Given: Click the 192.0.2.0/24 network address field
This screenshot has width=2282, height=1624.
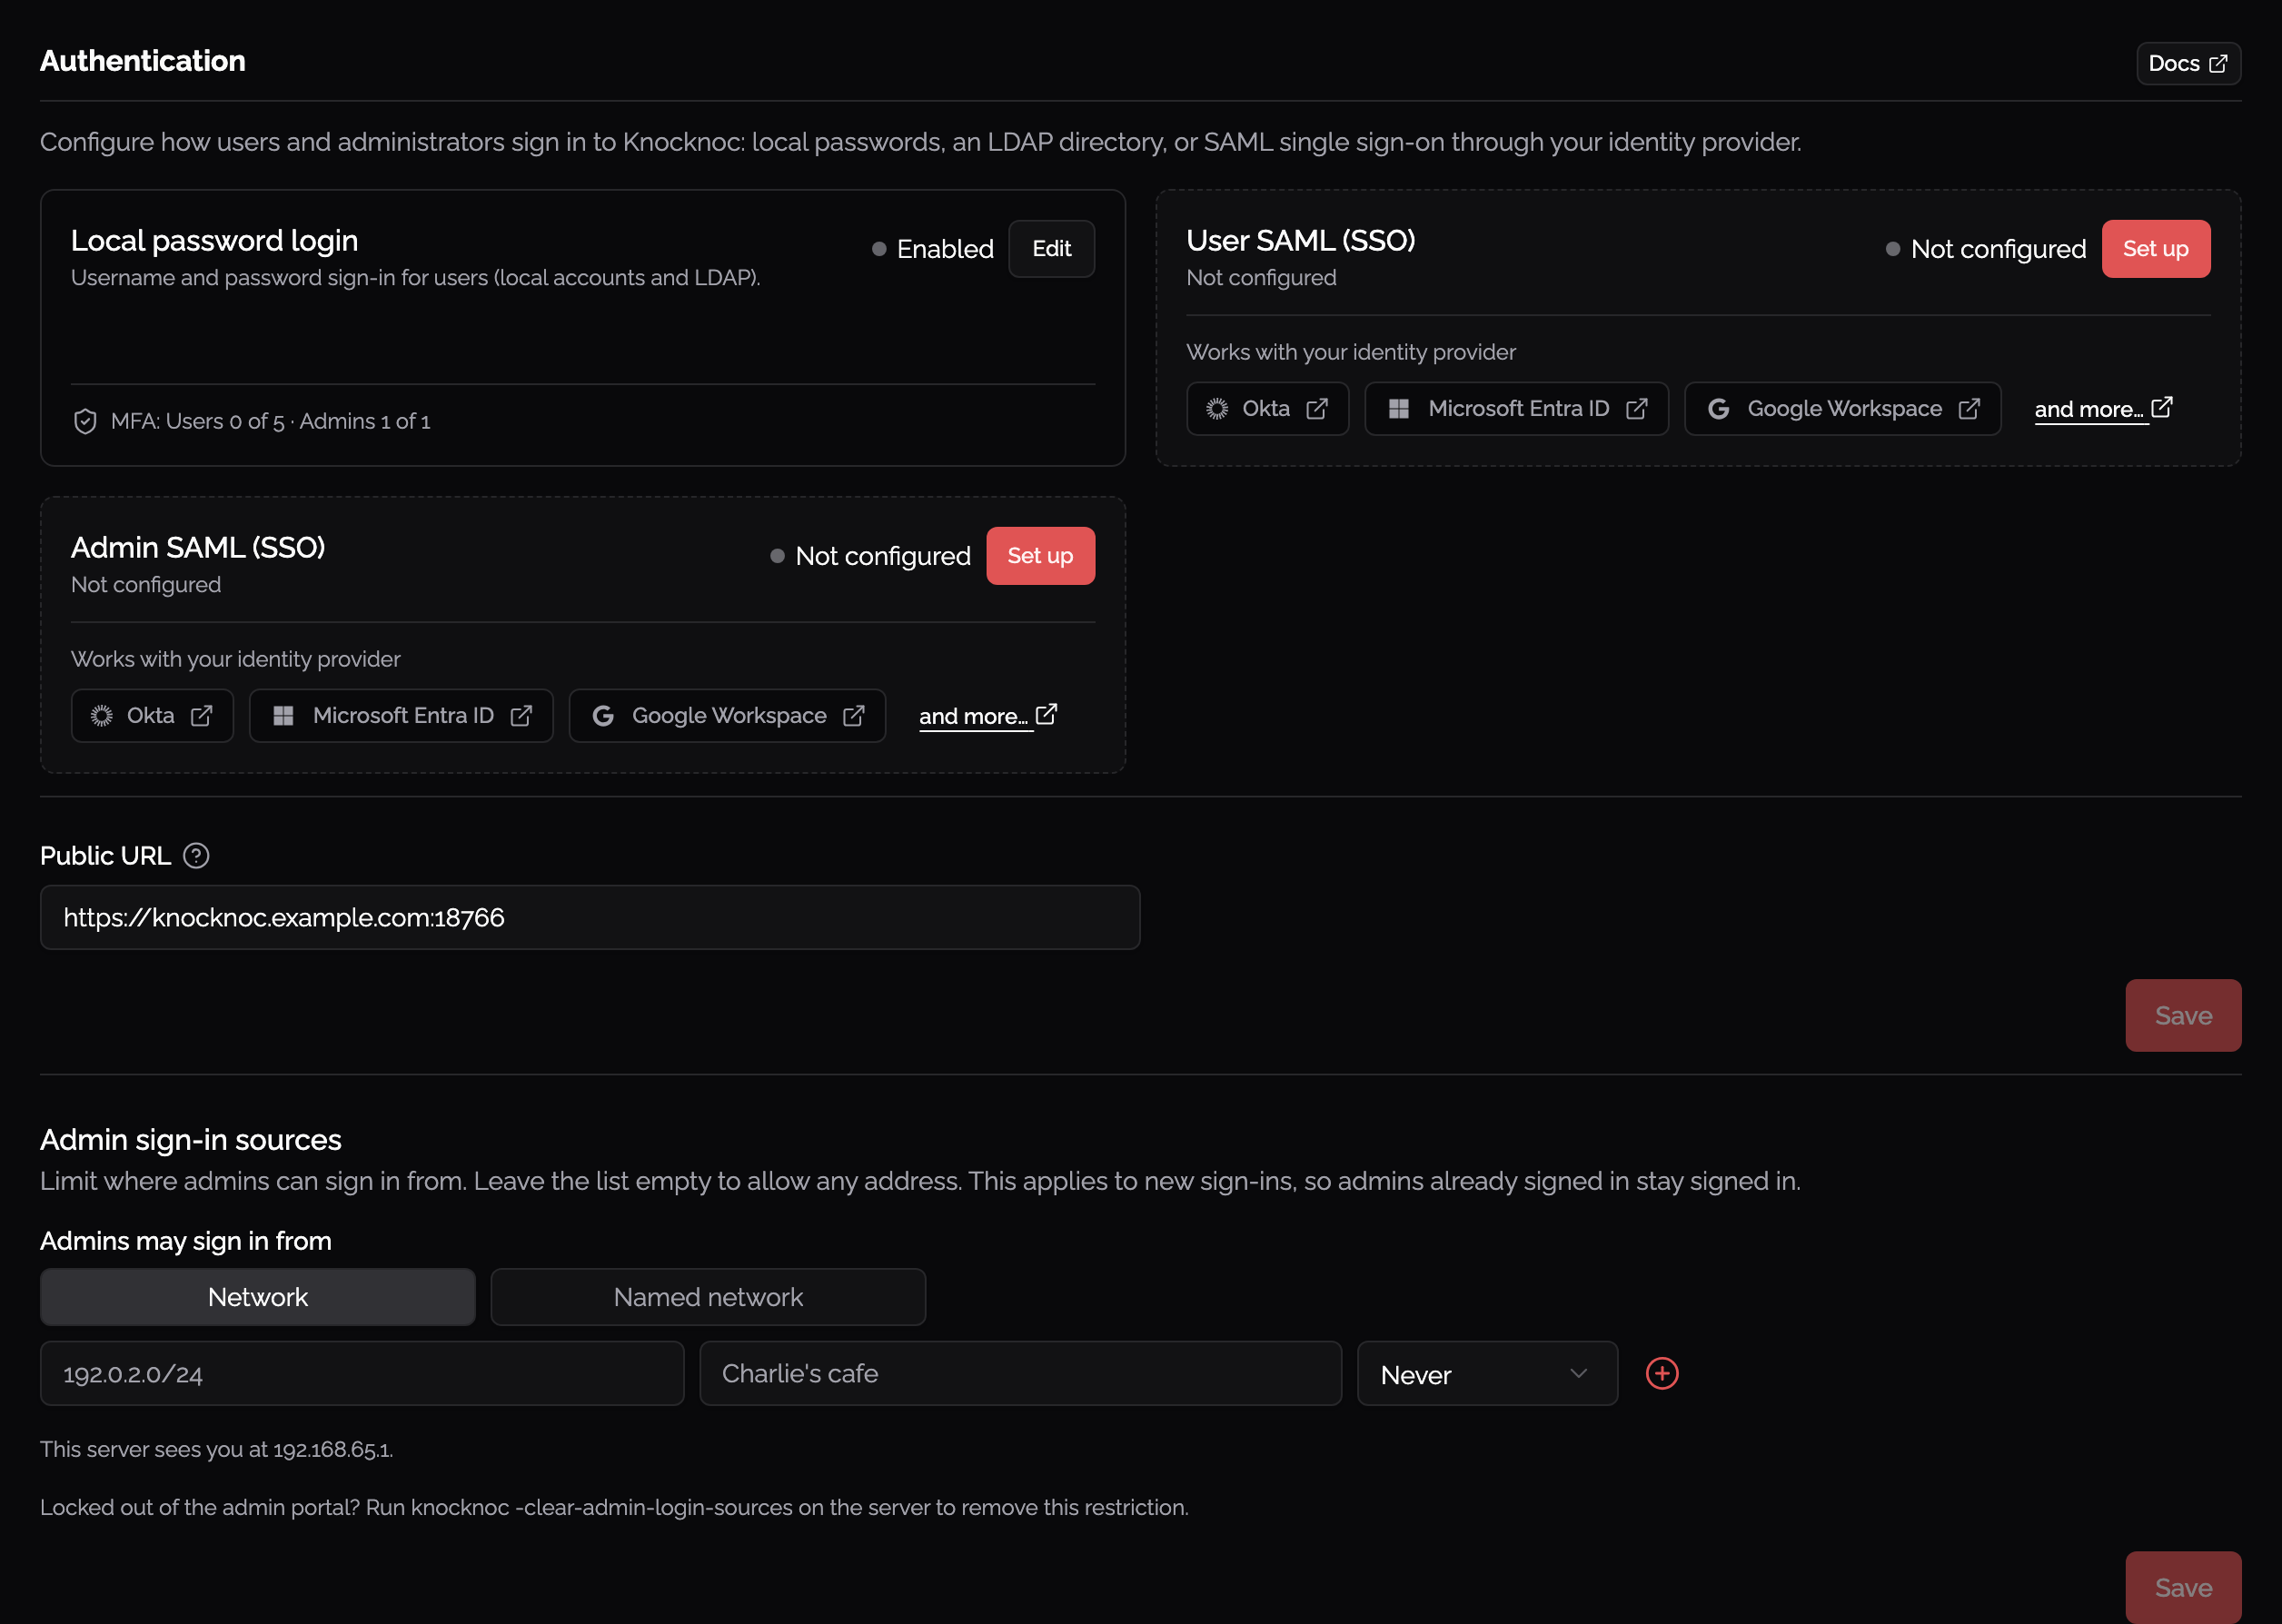Looking at the screenshot, I should 362,1373.
